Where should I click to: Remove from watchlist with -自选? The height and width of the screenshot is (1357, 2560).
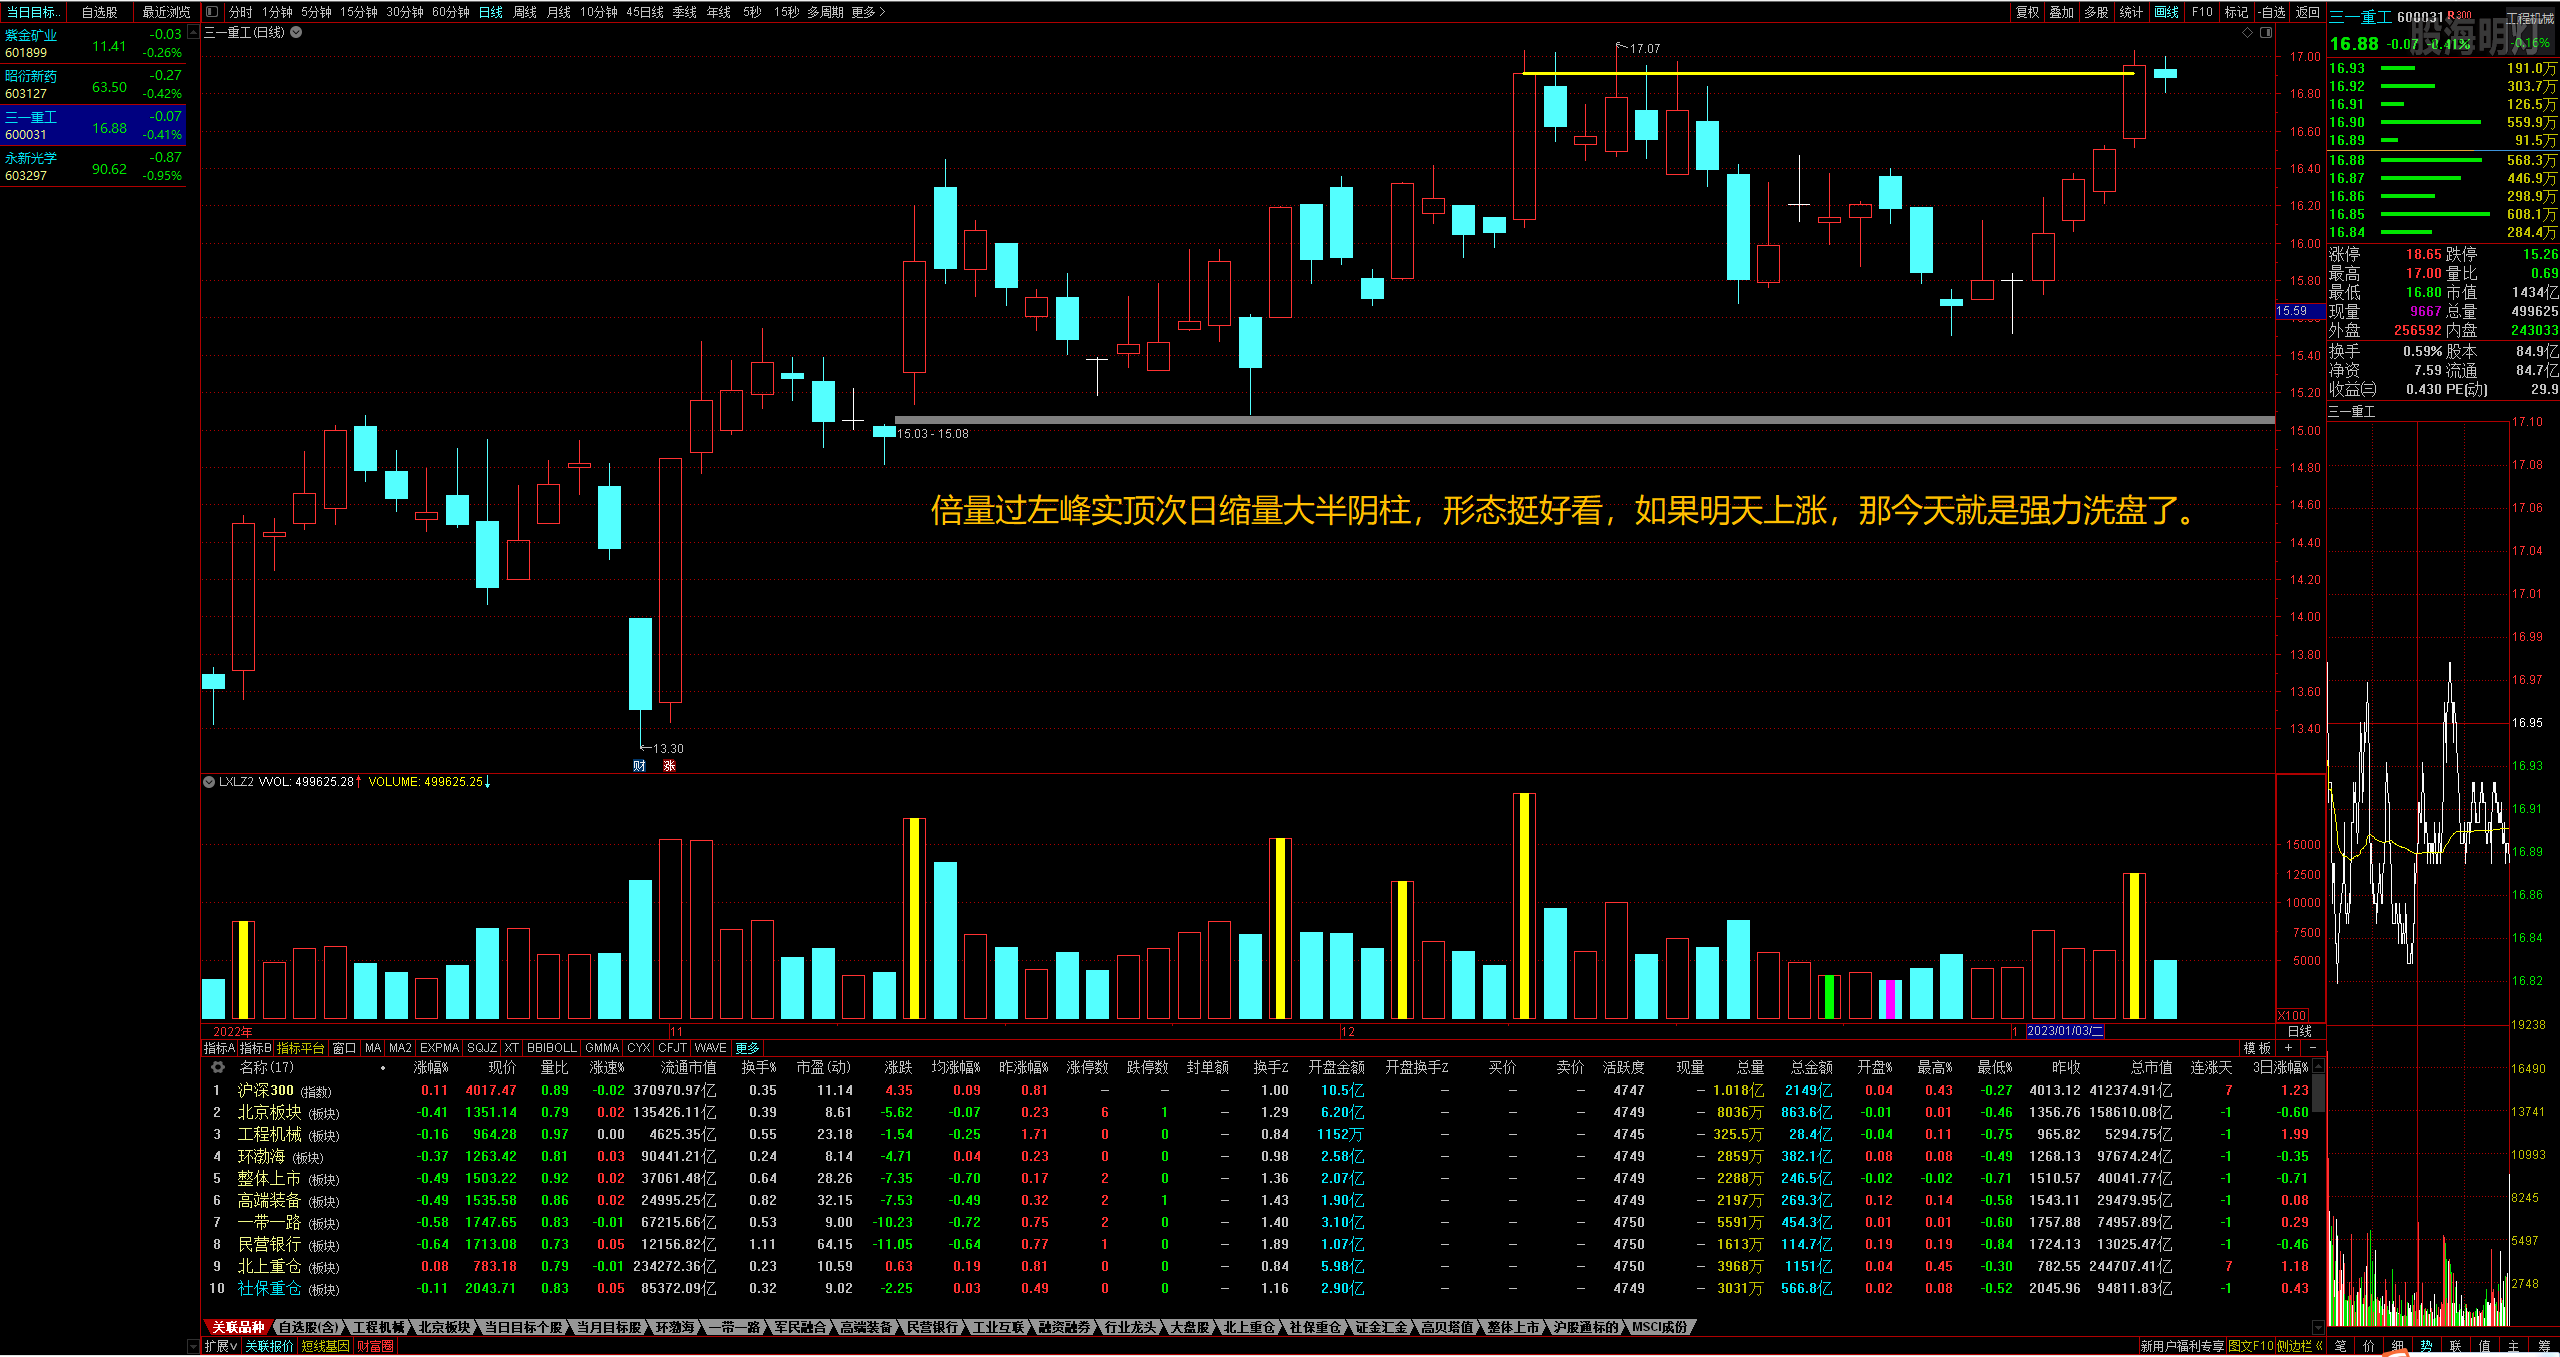(x=2271, y=12)
